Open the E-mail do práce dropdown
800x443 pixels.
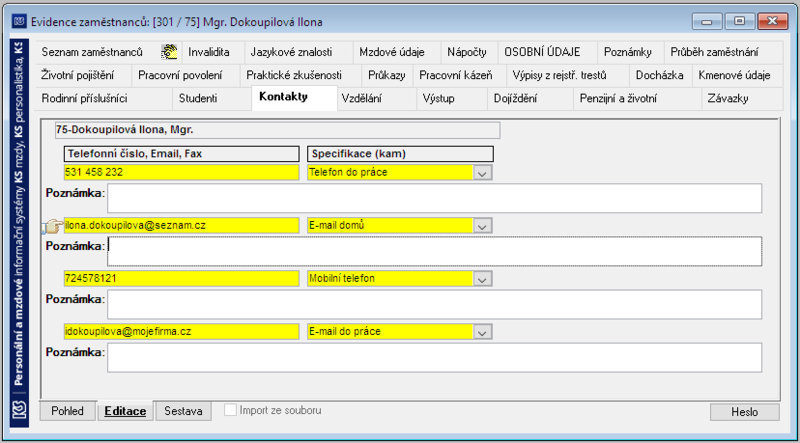482,332
